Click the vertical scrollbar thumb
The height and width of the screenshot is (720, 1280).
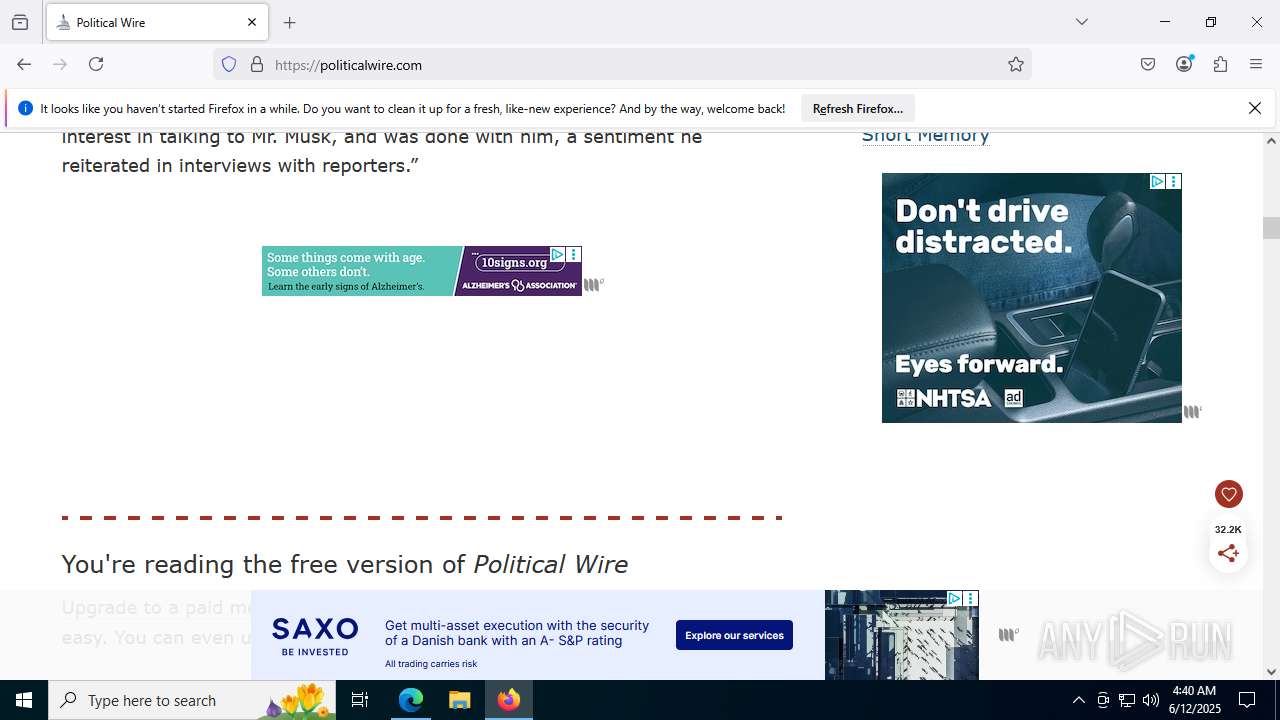click(1272, 228)
